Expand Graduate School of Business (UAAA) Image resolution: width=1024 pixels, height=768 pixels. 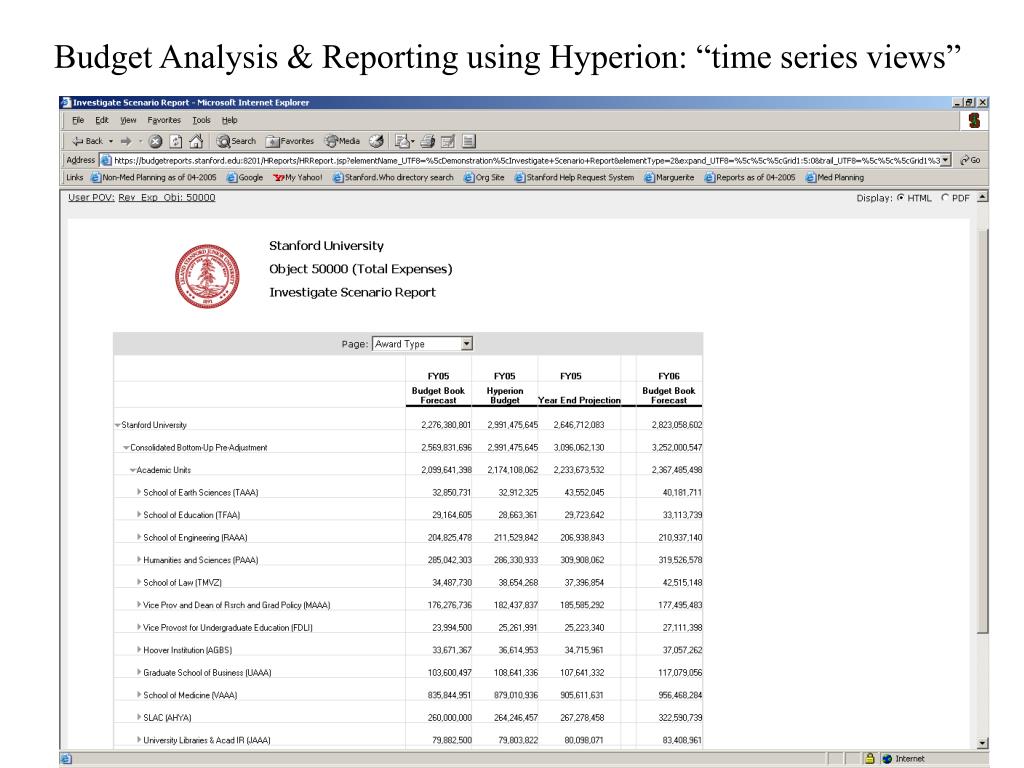click(x=139, y=672)
